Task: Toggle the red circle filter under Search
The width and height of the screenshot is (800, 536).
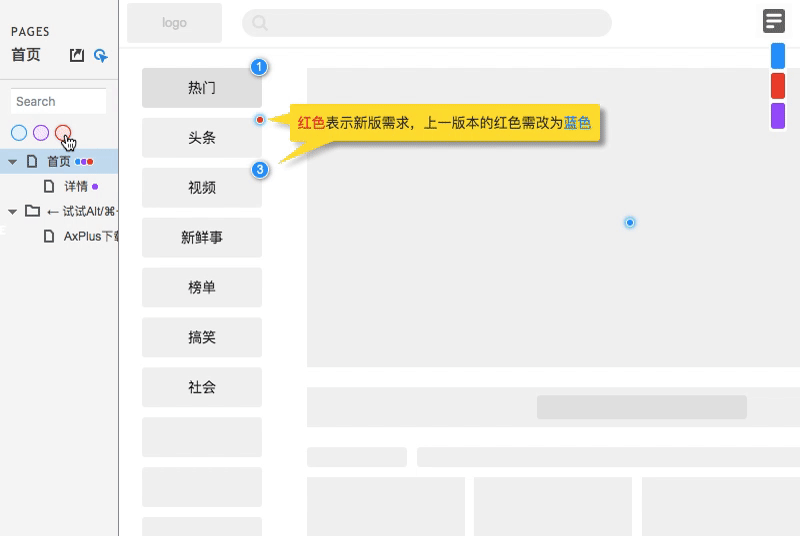Action: pyautogui.click(x=63, y=132)
